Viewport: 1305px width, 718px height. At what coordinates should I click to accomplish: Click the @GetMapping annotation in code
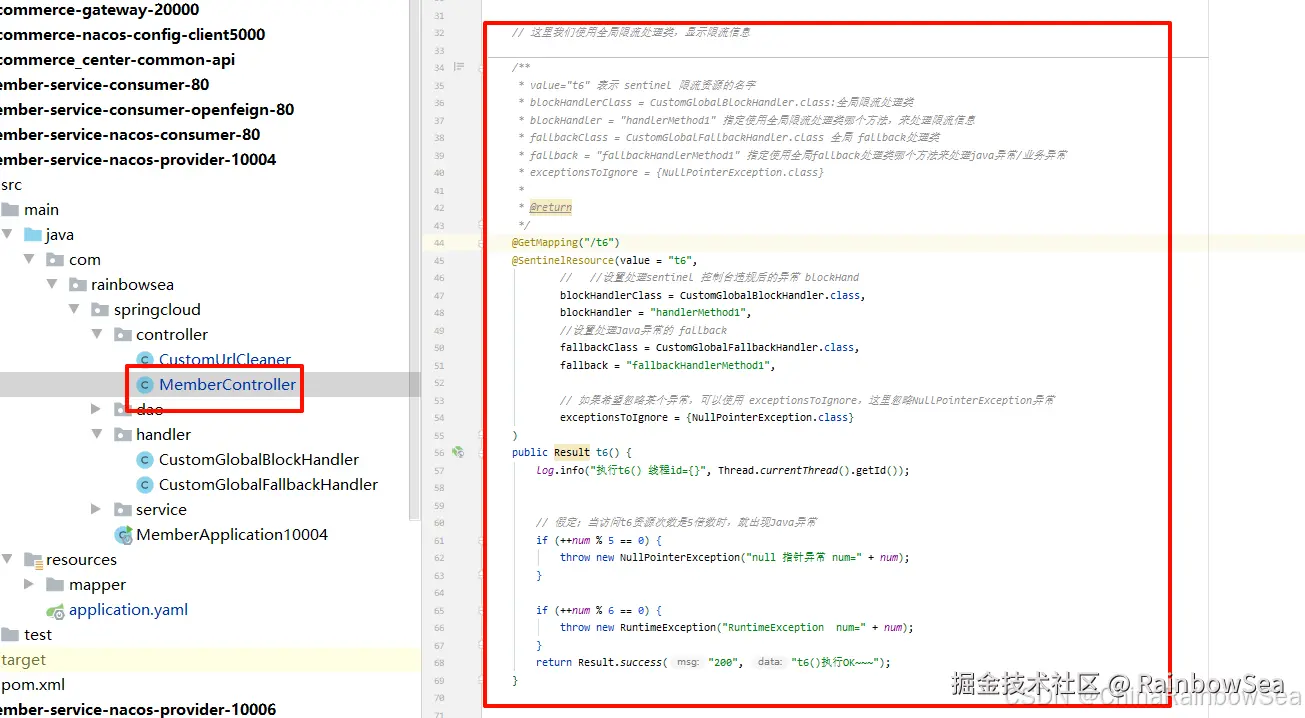coord(545,242)
